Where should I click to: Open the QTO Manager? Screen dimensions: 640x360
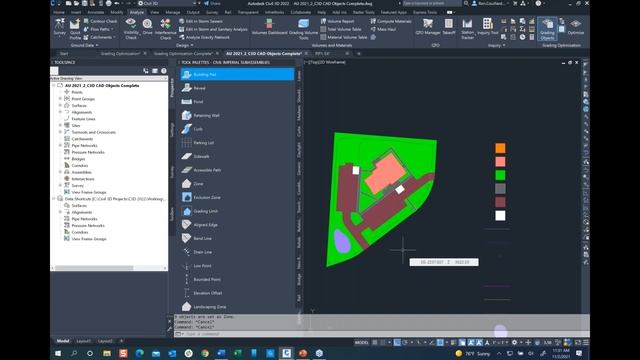click(x=428, y=27)
